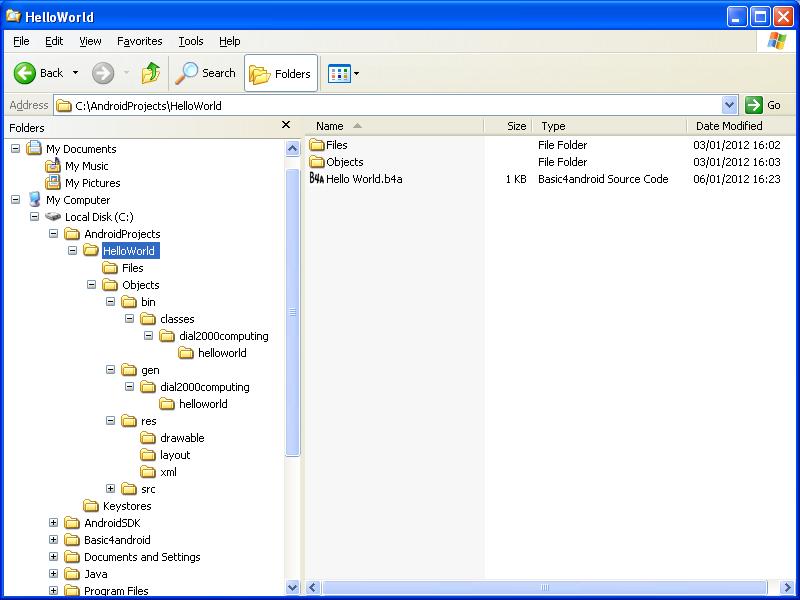Sort by the Name column header
Screen dimensions: 800x600
pyautogui.click(x=394, y=126)
